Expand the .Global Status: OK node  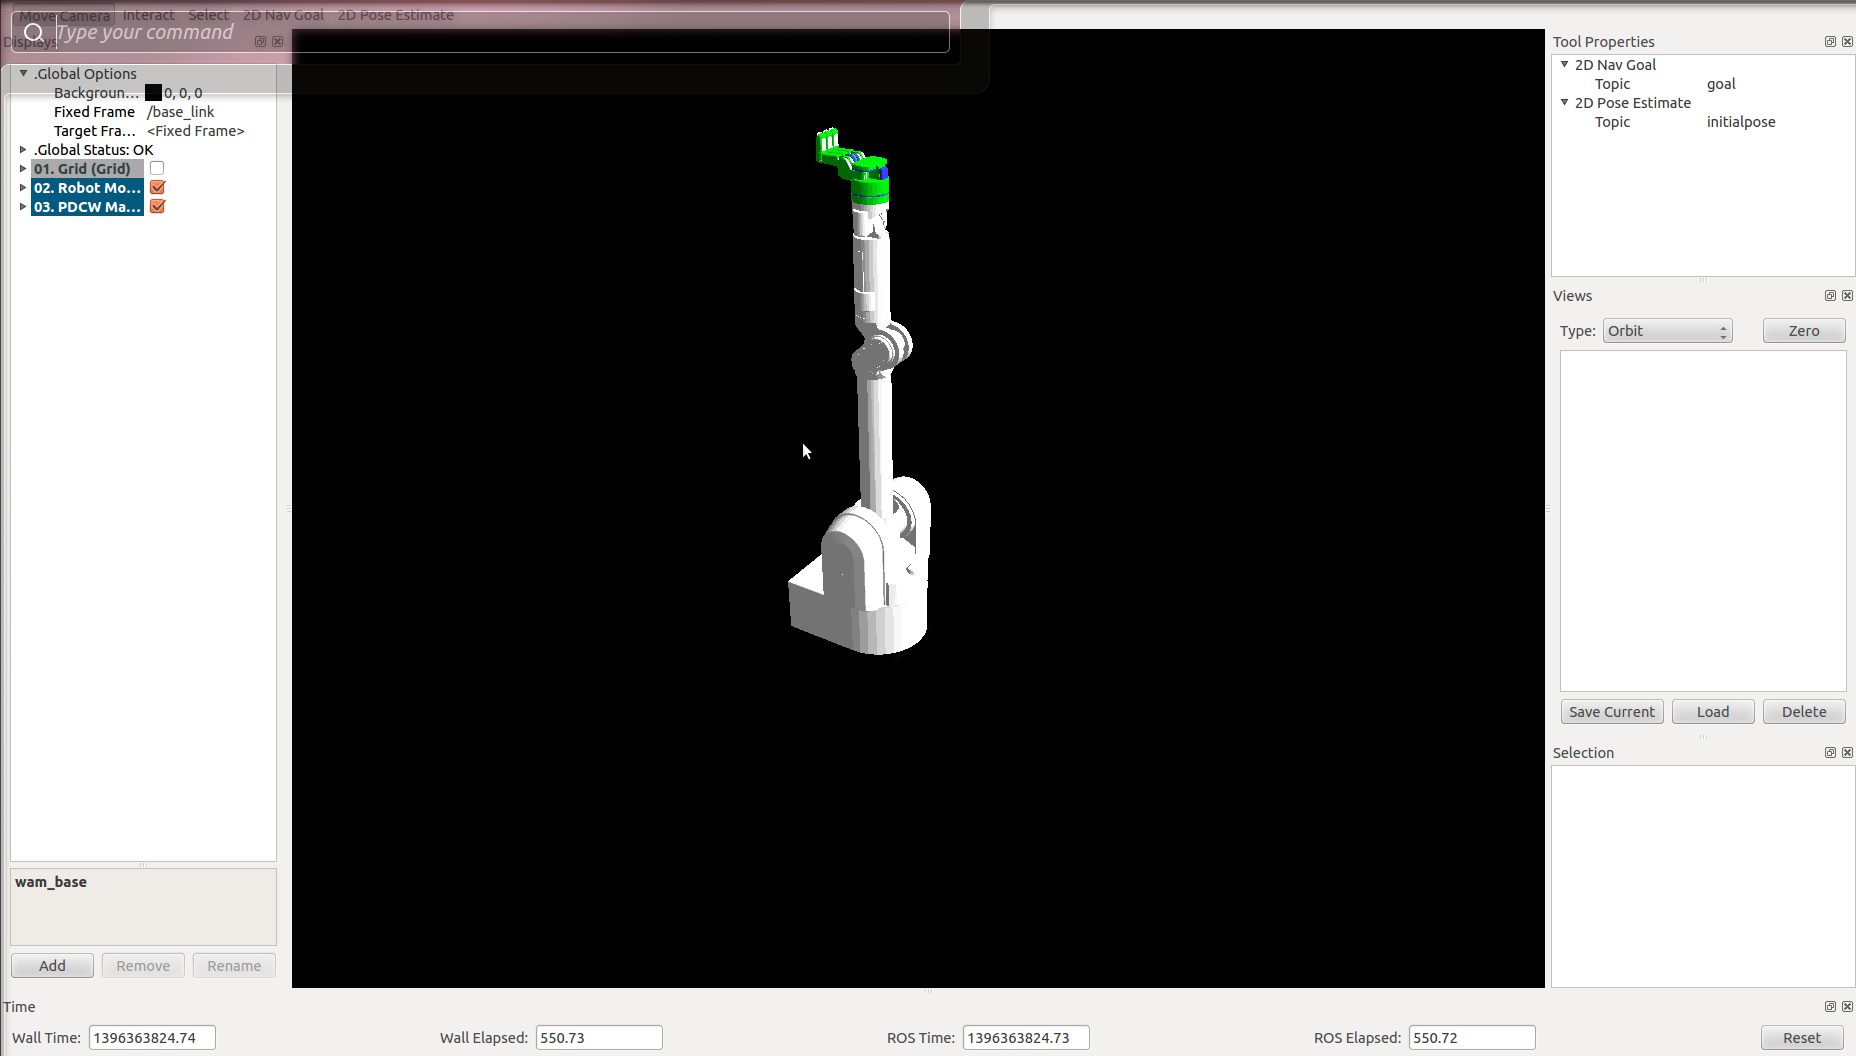click(x=23, y=150)
